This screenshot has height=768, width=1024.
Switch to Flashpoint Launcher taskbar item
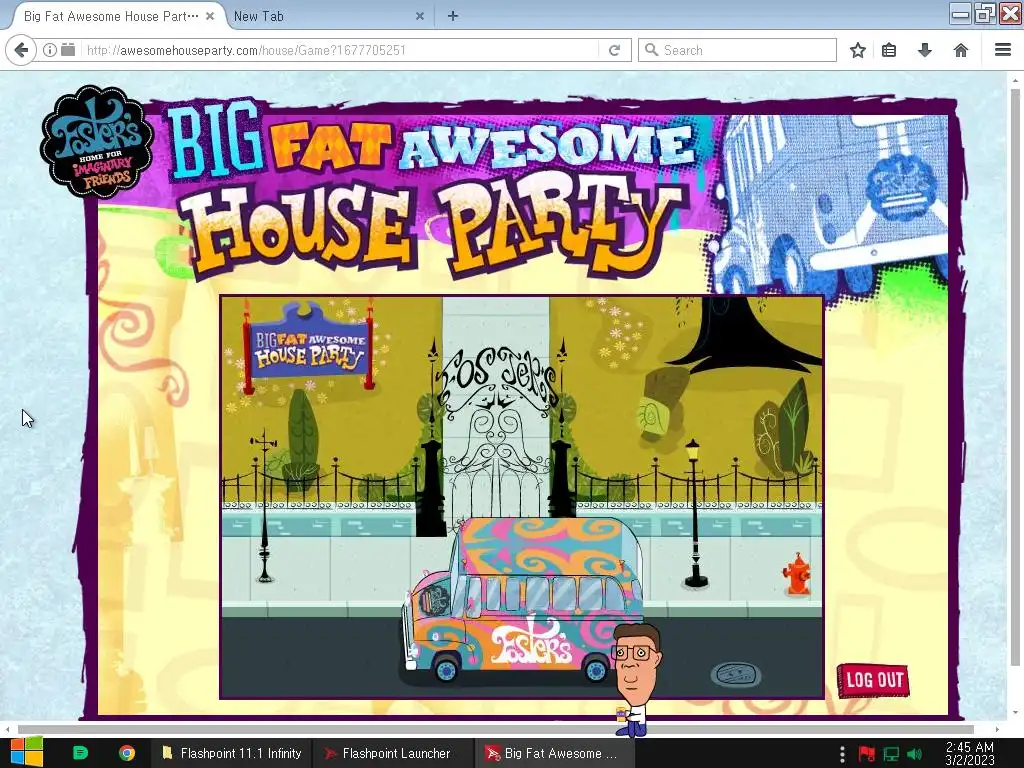(x=392, y=753)
